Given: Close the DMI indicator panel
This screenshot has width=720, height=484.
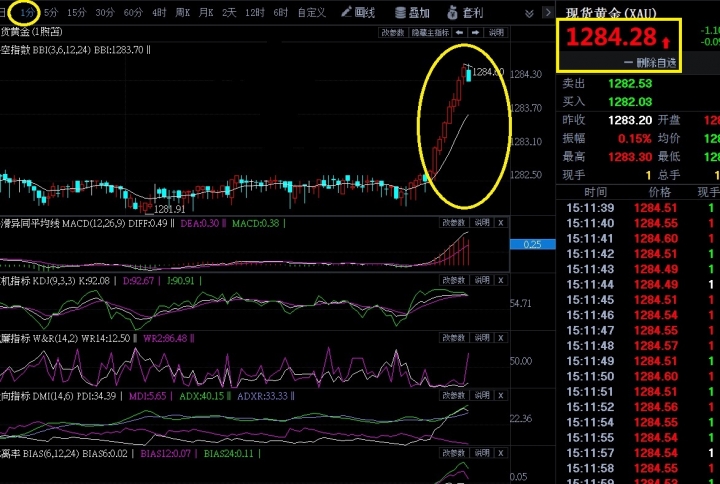Looking at the screenshot, I should [501, 396].
